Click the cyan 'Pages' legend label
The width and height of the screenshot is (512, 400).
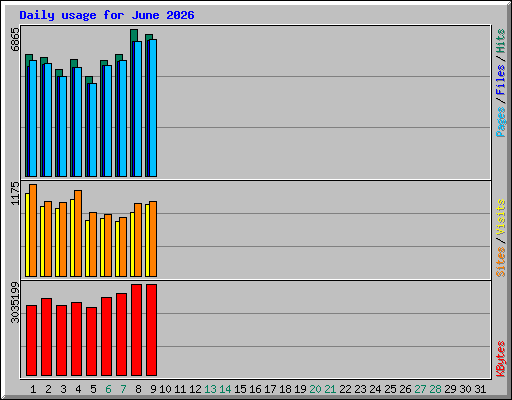tap(500, 122)
